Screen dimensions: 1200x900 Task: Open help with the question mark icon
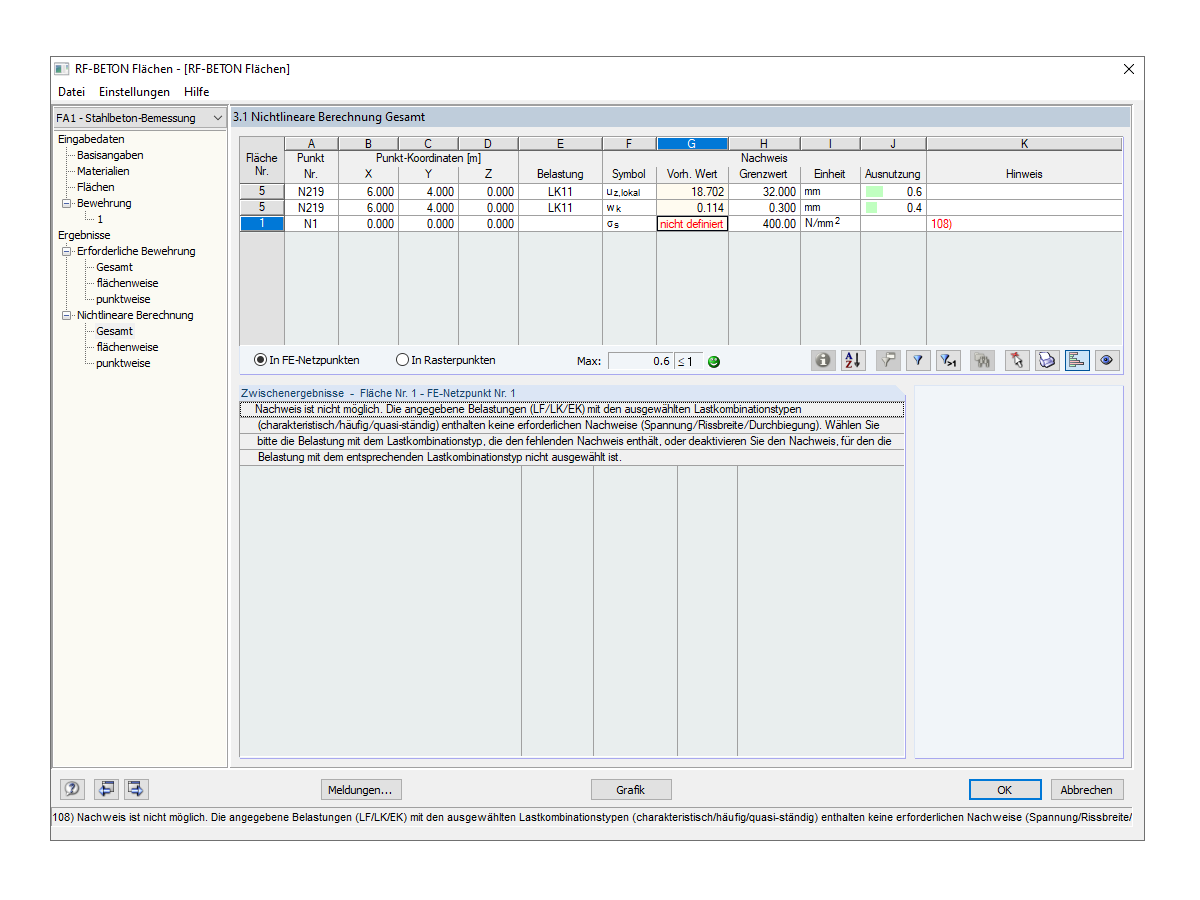coord(73,789)
